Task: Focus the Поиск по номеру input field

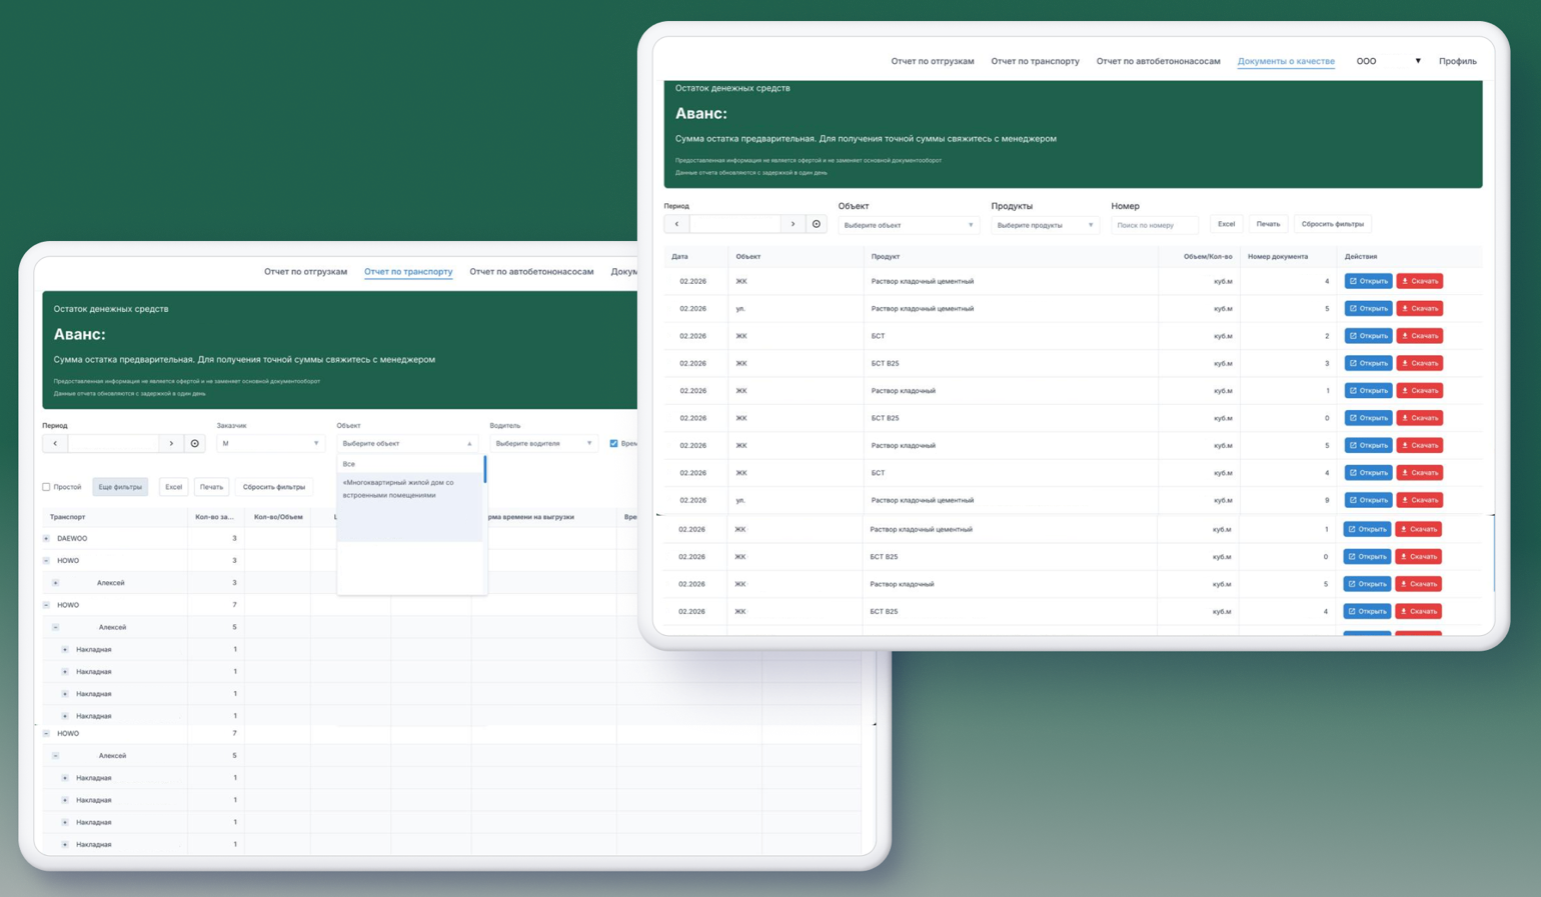Action: 1154,225
